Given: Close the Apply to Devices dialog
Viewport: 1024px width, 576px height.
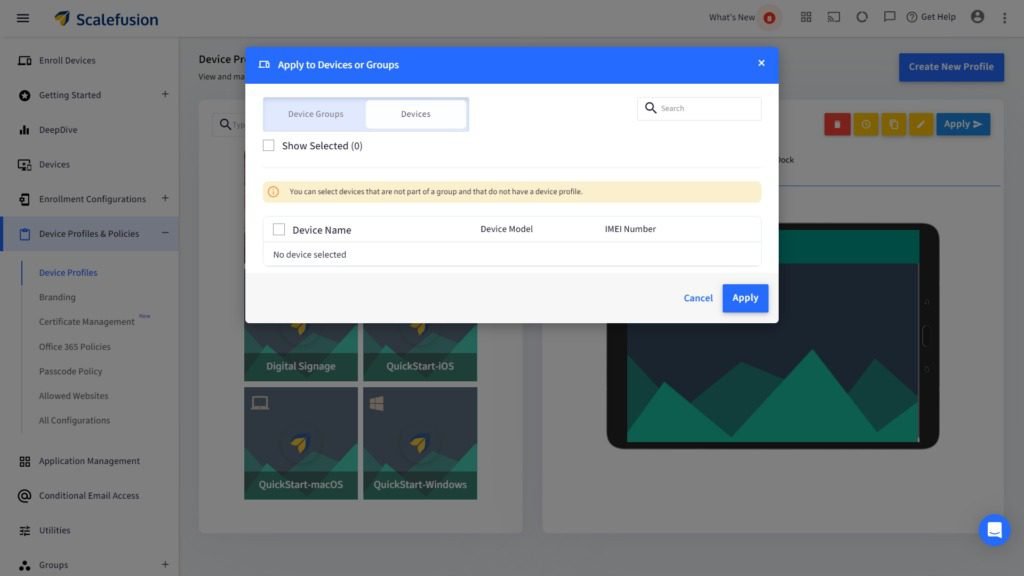Looking at the screenshot, I should pyautogui.click(x=761, y=63).
